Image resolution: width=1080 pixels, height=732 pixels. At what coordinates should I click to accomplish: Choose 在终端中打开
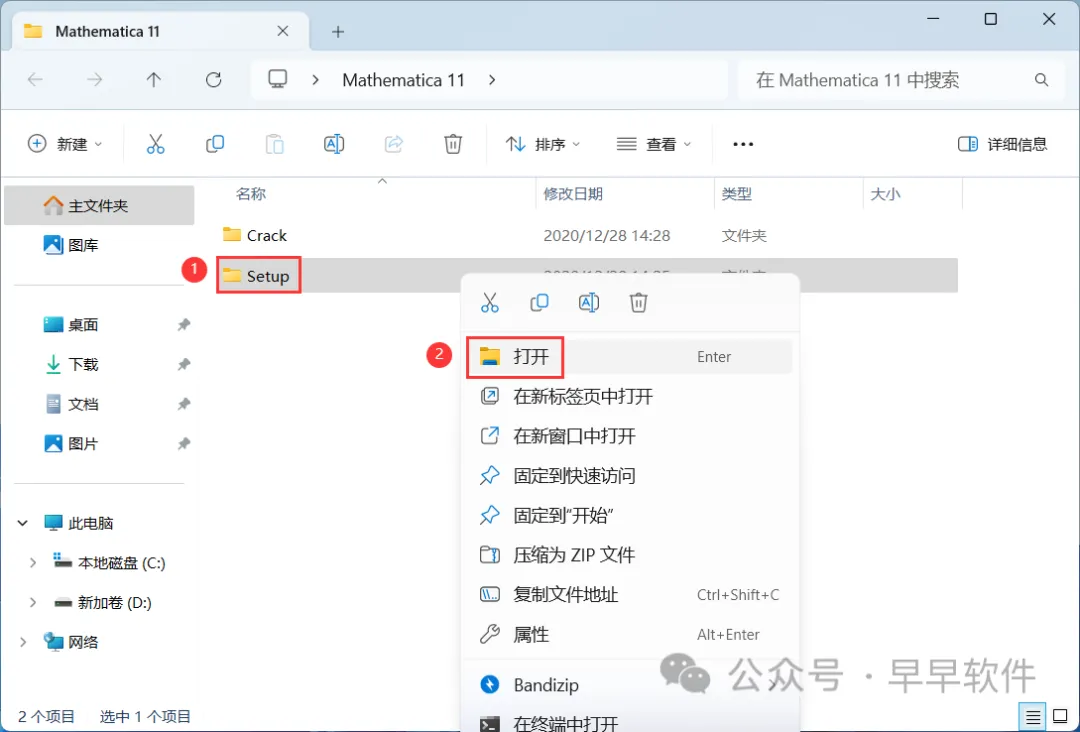pos(630,723)
